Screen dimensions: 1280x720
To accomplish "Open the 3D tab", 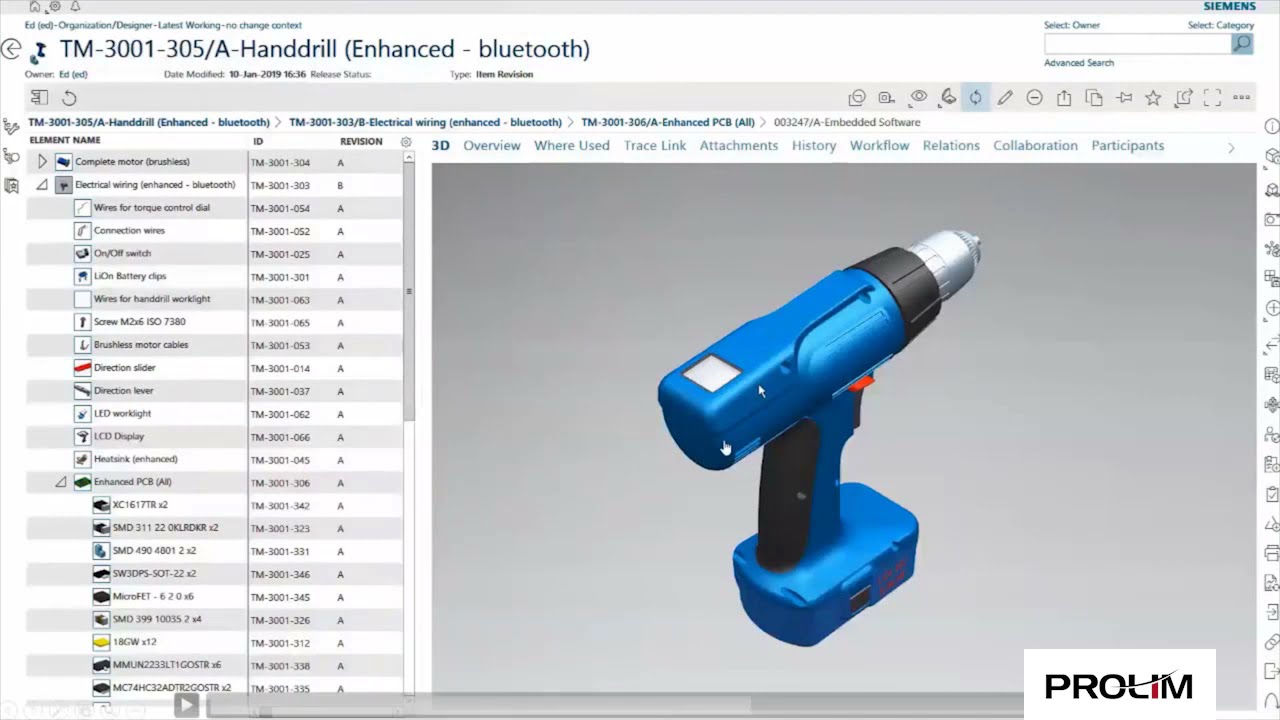I will pos(440,146).
